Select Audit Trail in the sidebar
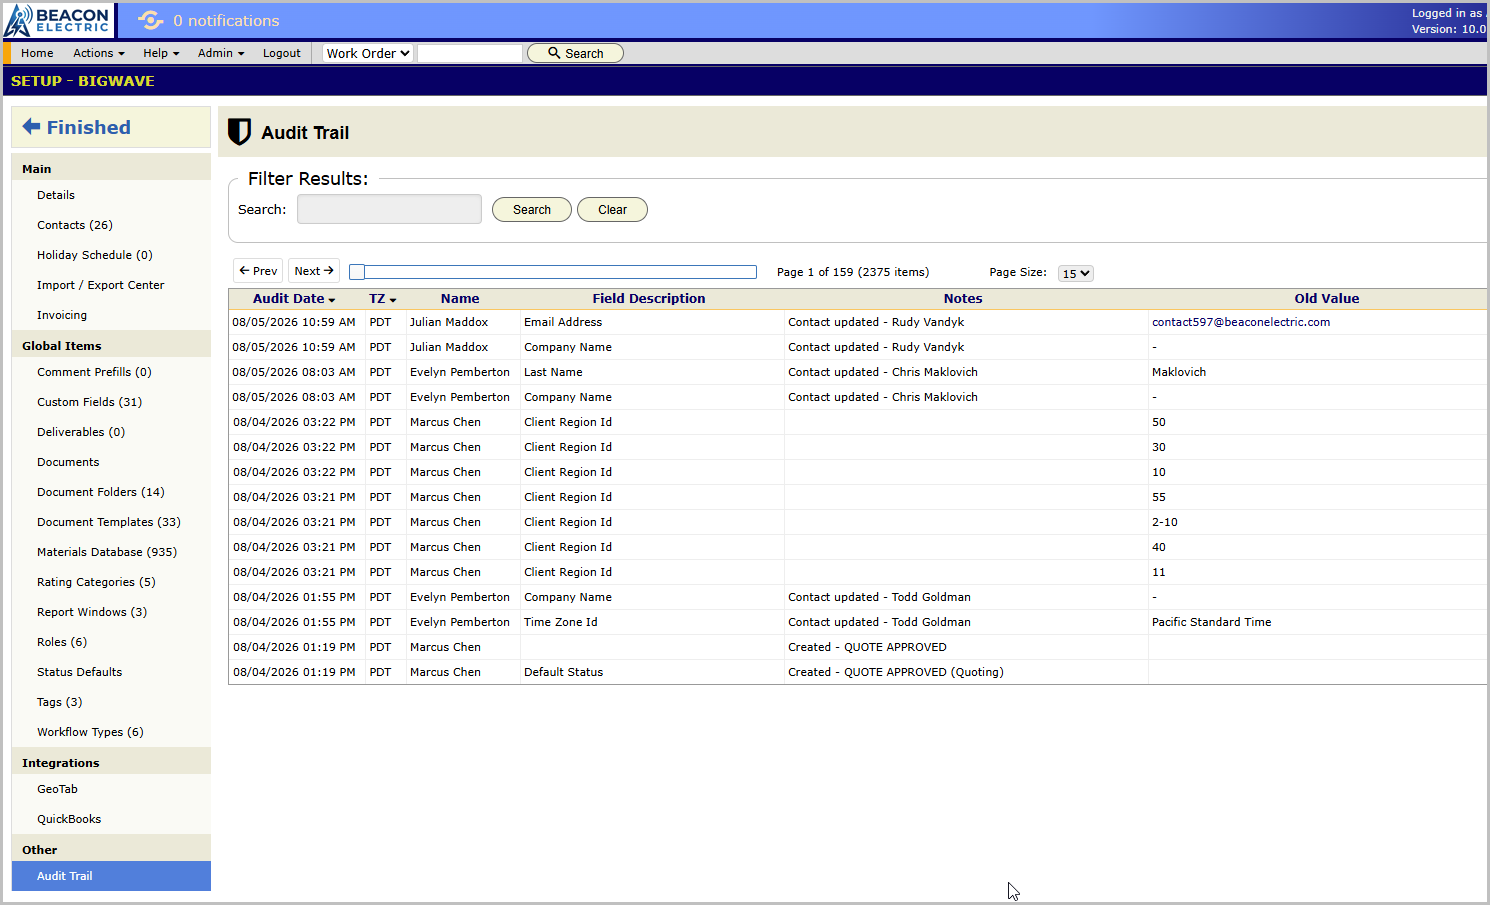 (111, 876)
